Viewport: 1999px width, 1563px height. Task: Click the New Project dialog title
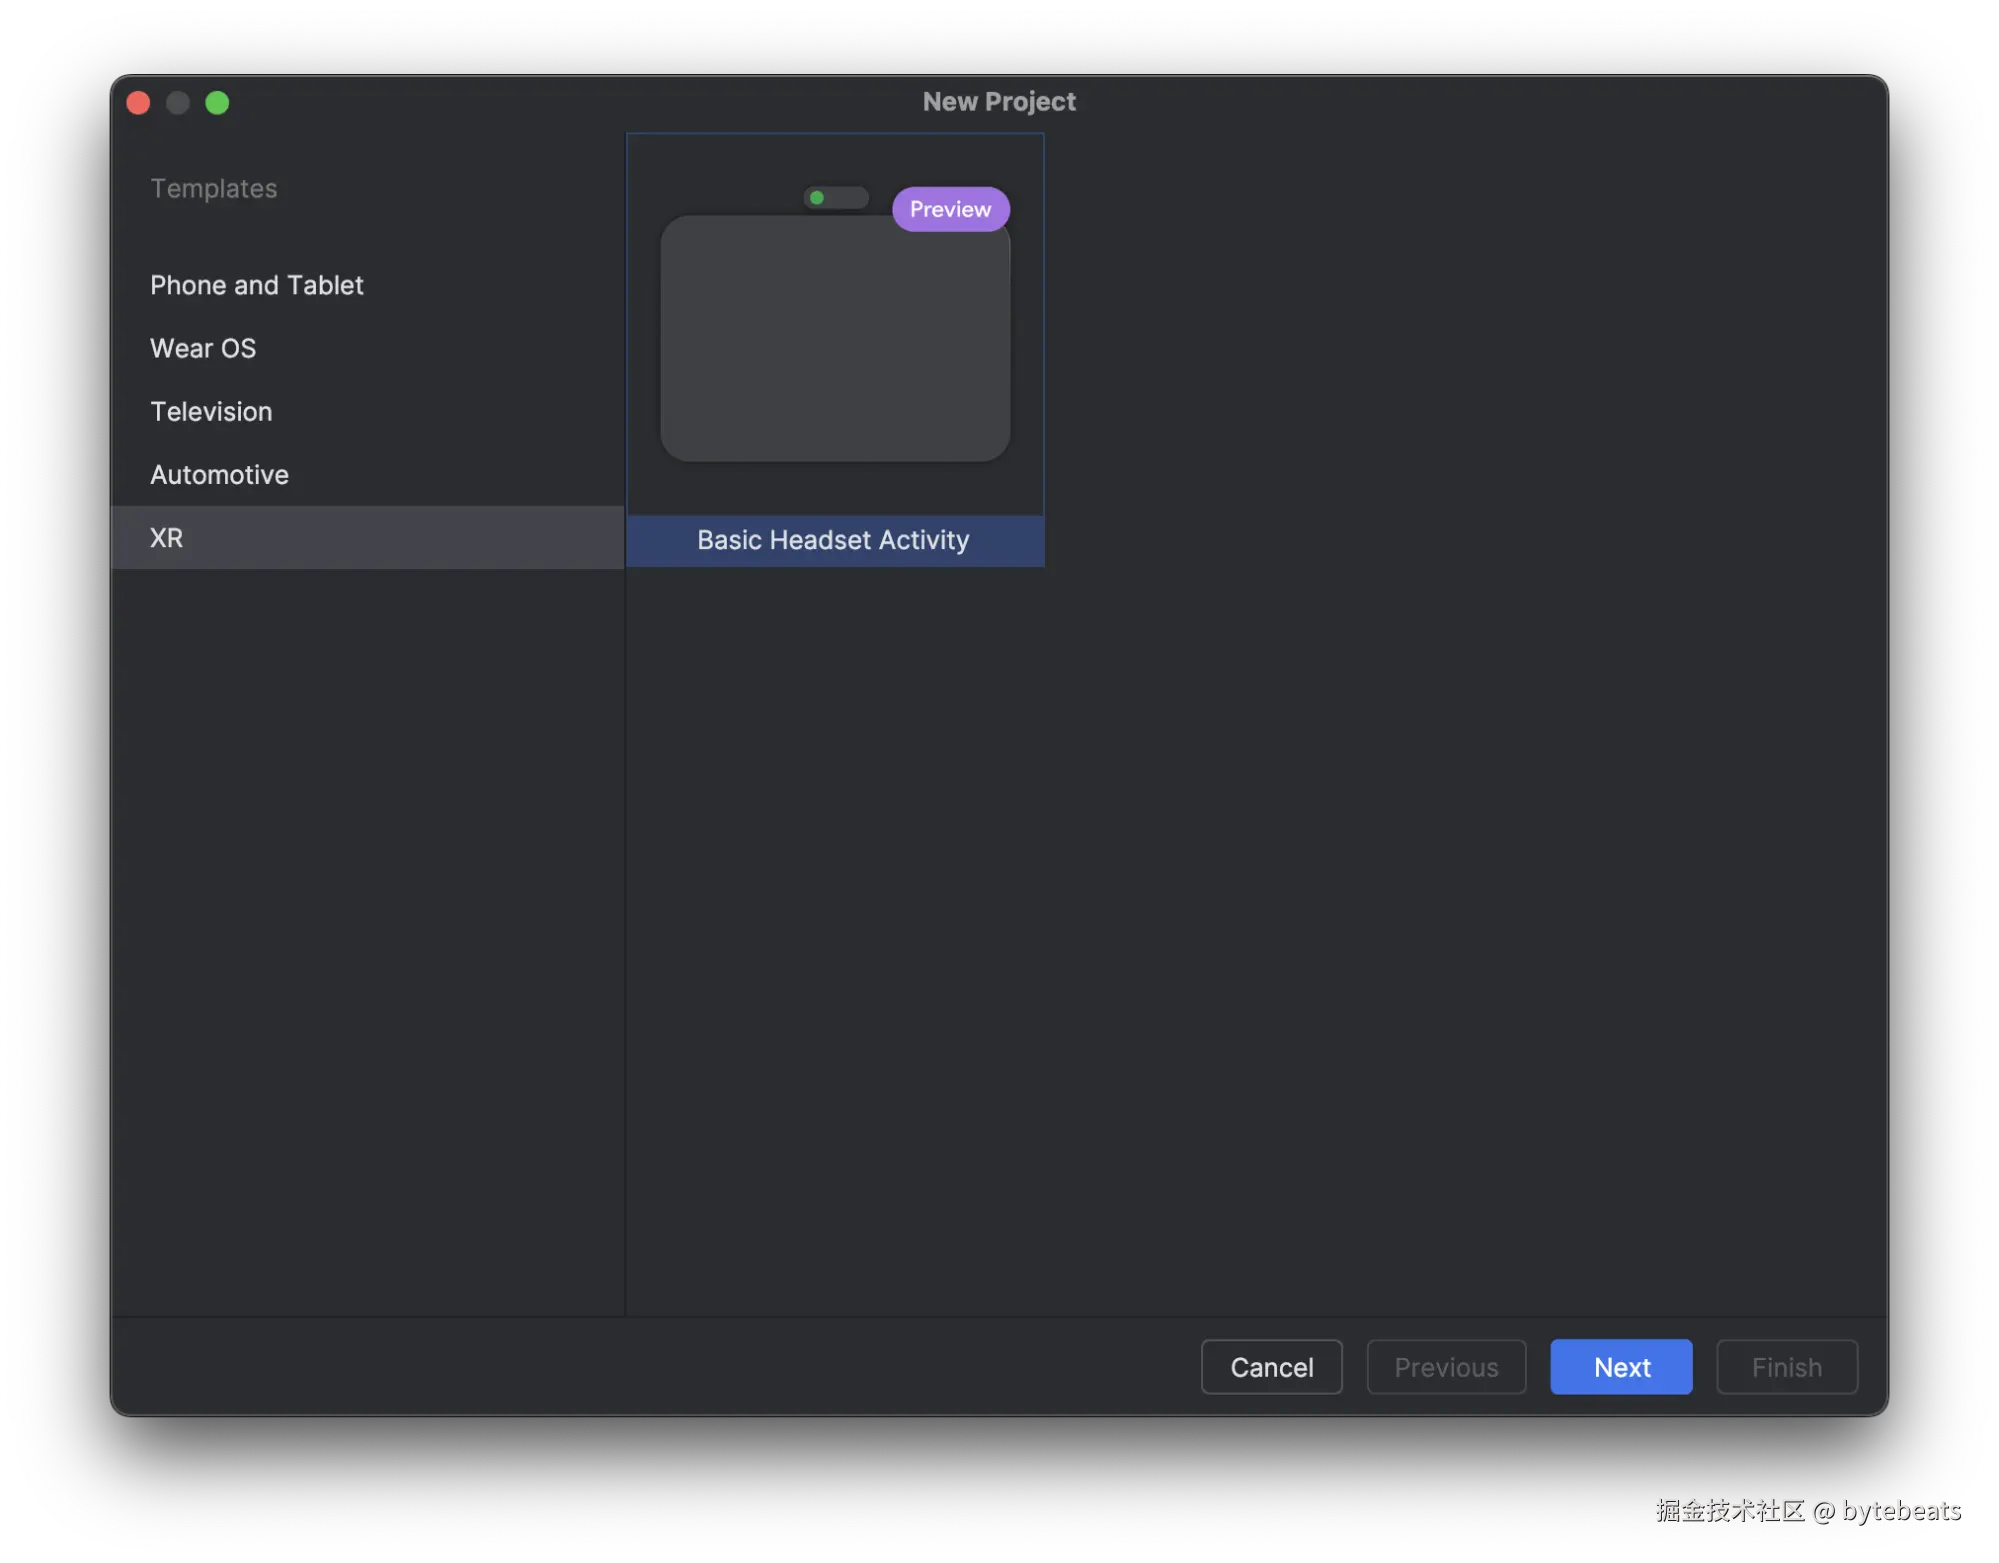(x=997, y=100)
